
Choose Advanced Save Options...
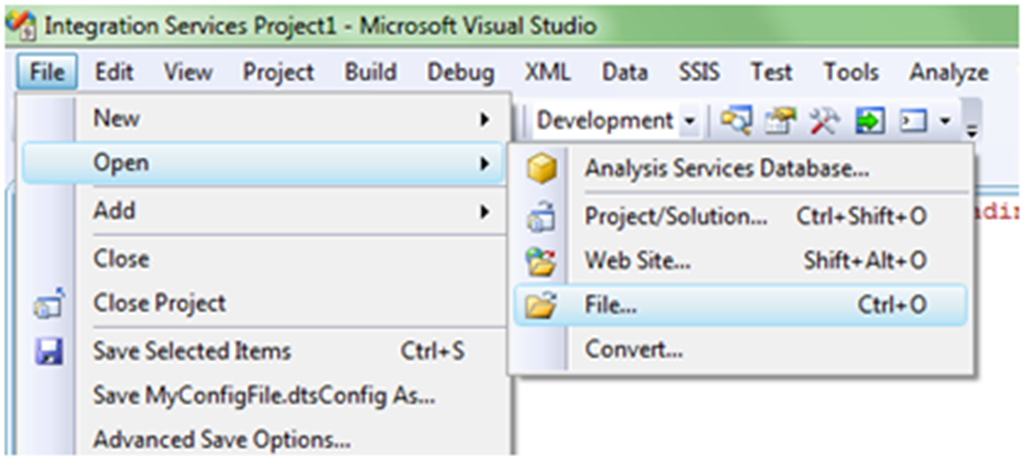(221, 439)
